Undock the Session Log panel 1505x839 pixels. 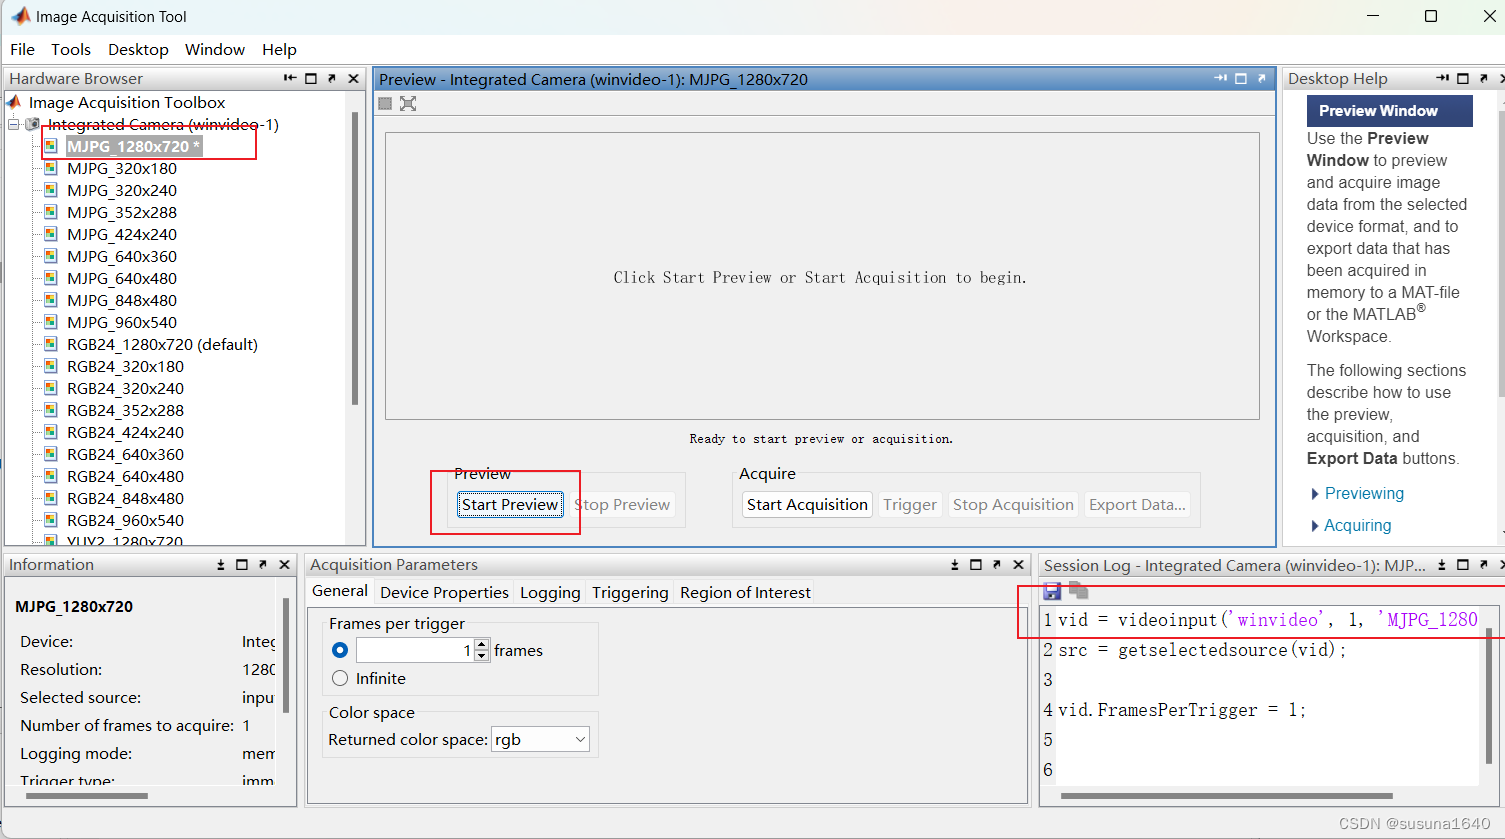(1484, 565)
